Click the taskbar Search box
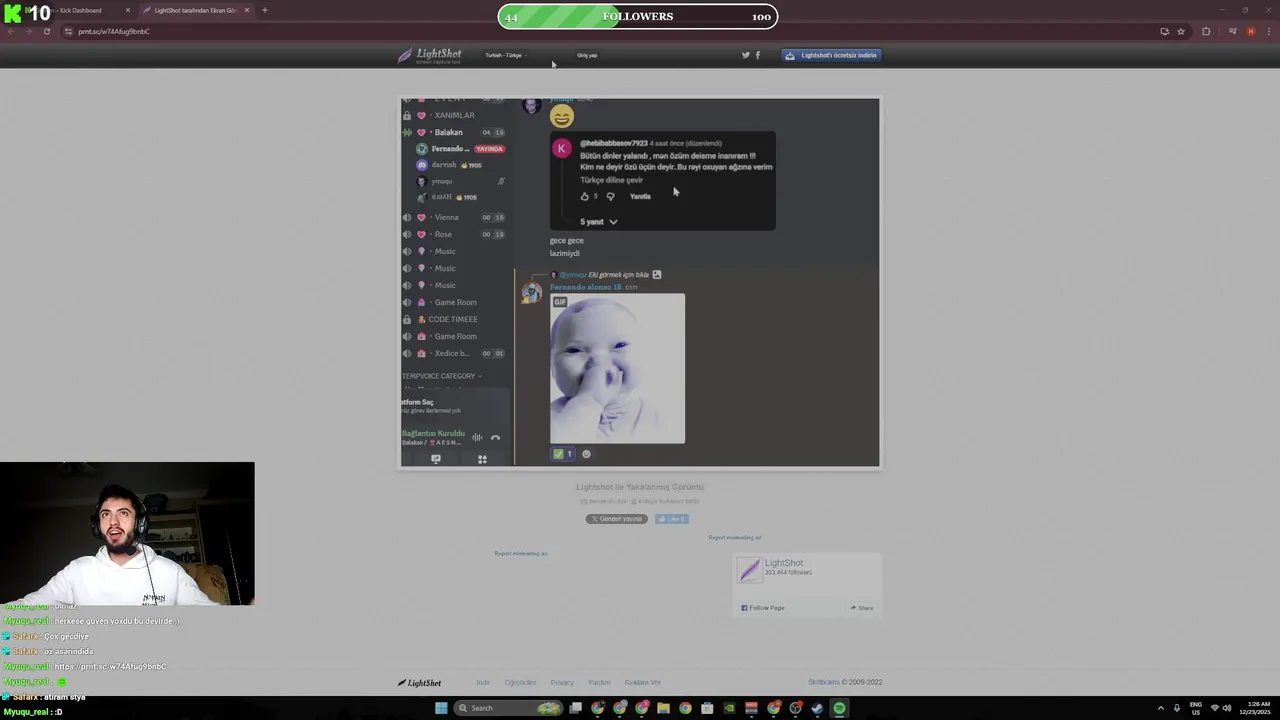 pyautogui.click(x=507, y=708)
